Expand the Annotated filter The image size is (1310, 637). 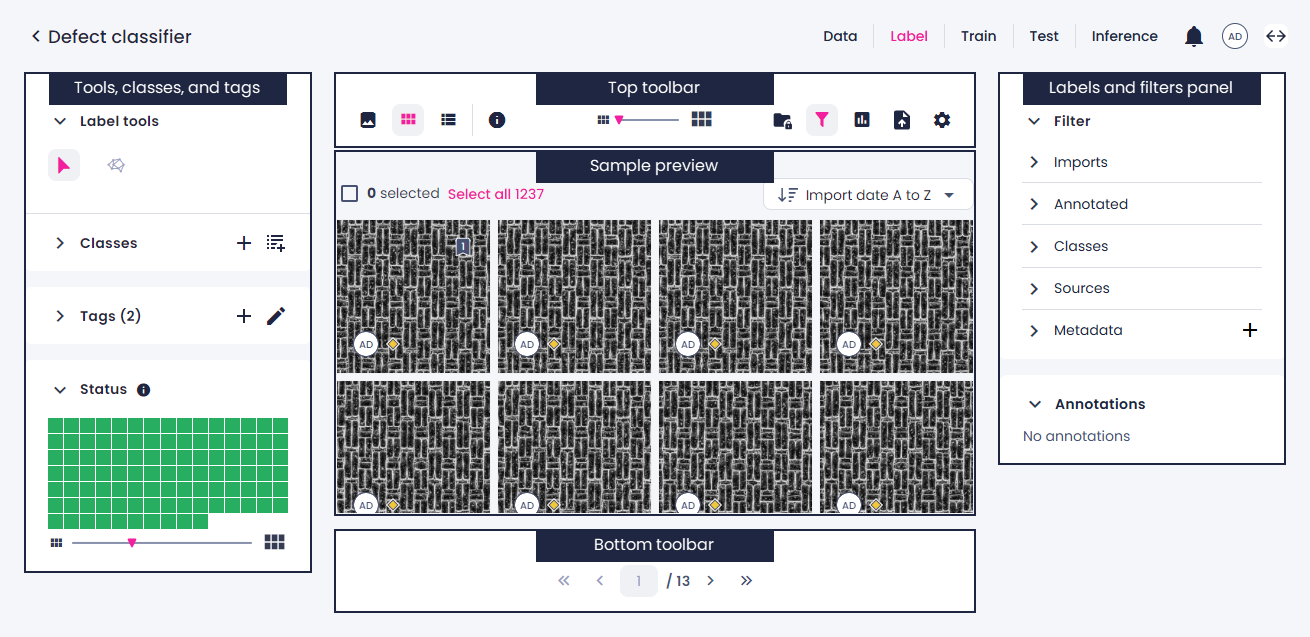tap(1035, 204)
